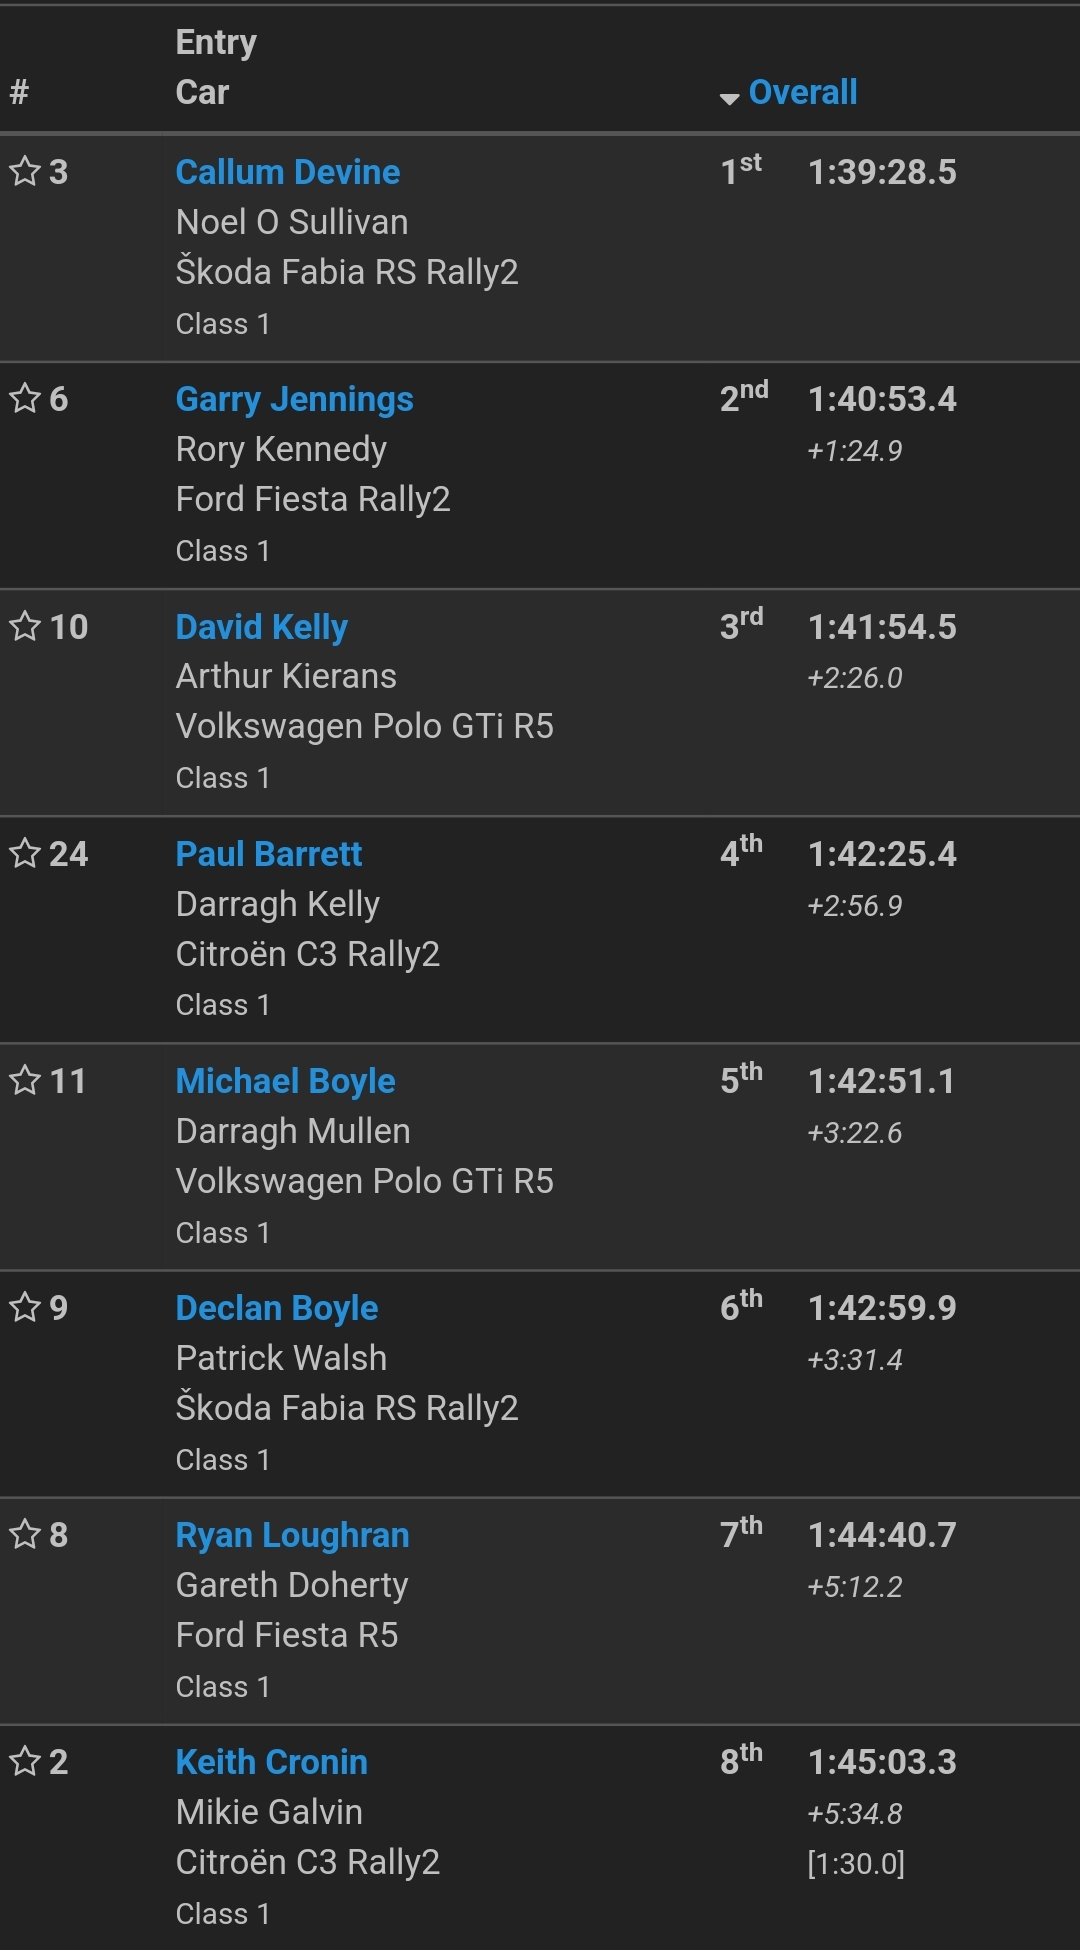
Task: Star Callum Devine's entry number 3
Action: click(25, 171)
